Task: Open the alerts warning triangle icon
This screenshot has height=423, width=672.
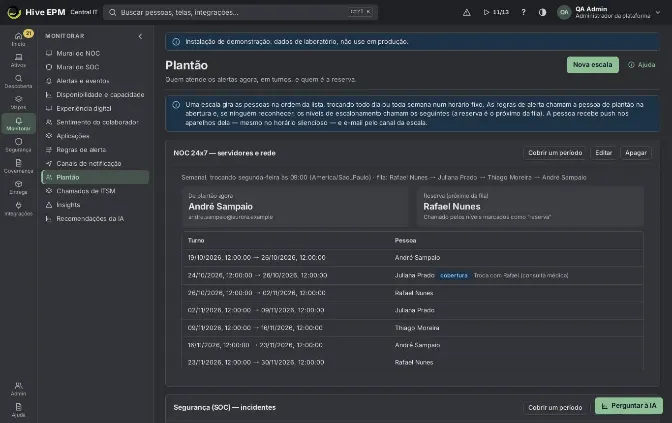Action: (467, 12)
